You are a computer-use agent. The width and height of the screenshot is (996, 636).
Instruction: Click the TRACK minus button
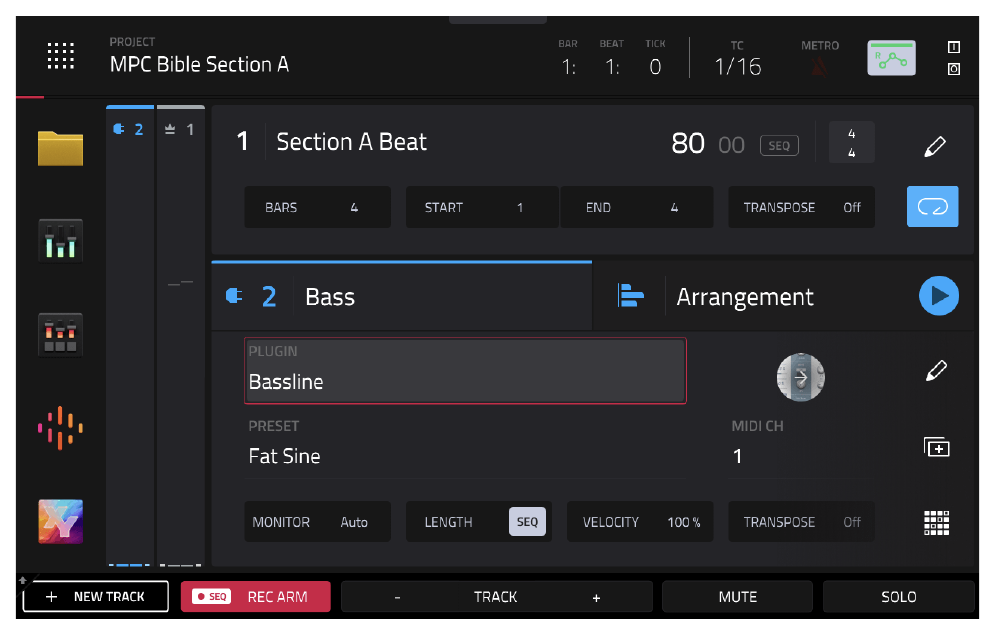point(397,597)
